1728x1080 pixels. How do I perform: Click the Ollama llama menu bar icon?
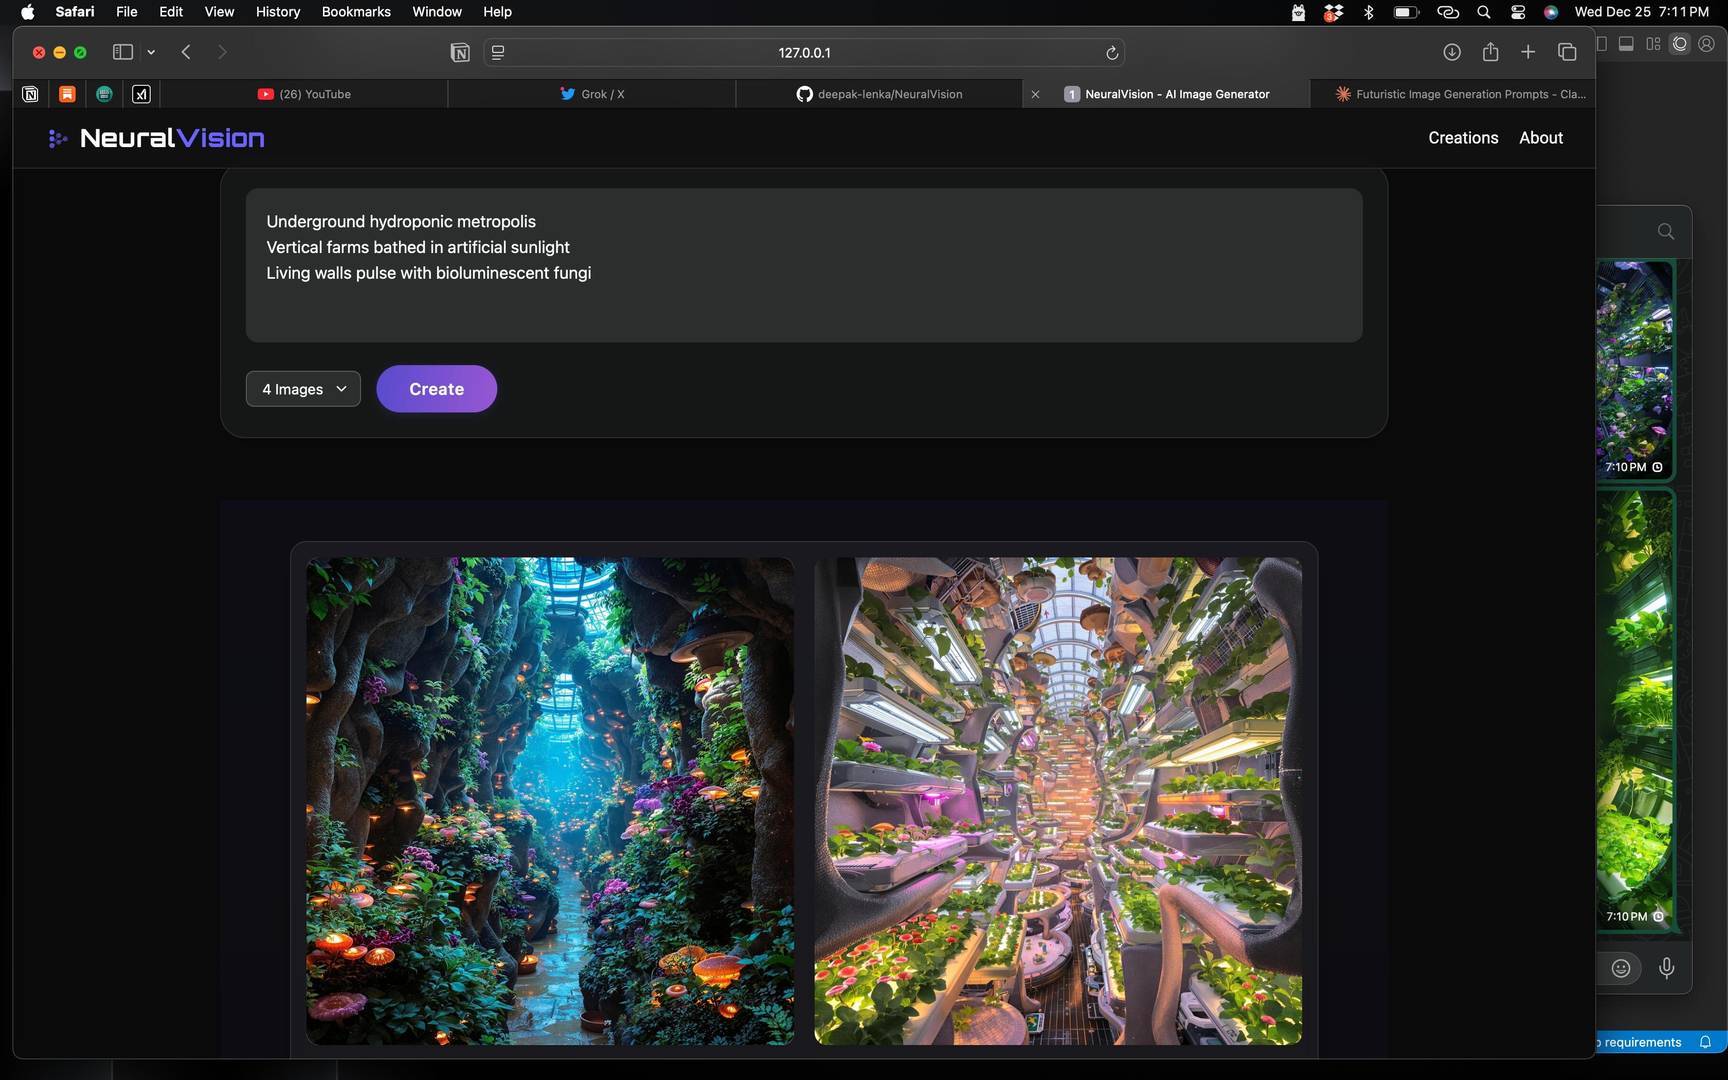click(1298, 12)
